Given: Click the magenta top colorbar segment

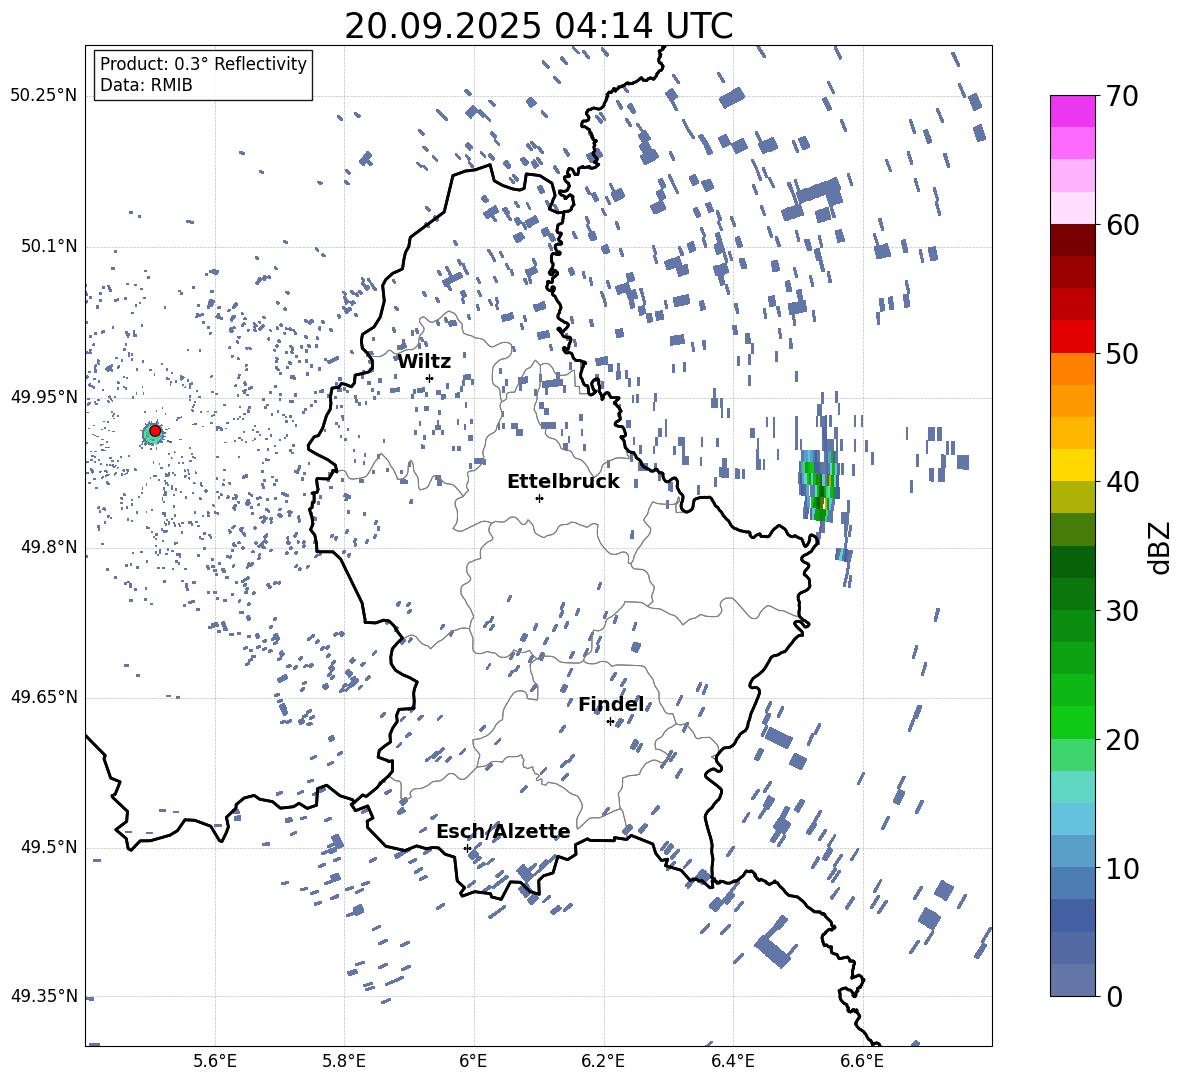Looking at the screenshot, I should (x=1072, y=111).
